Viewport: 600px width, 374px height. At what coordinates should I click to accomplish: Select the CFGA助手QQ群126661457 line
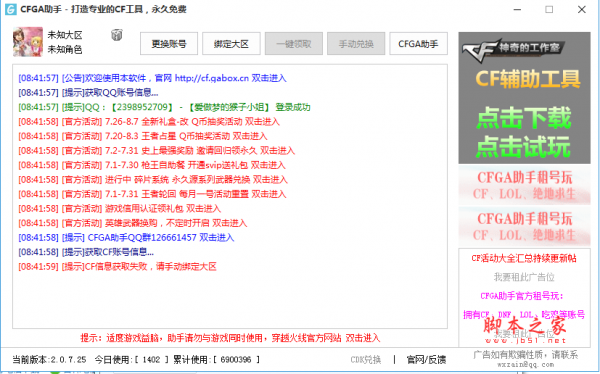[126, 238]
